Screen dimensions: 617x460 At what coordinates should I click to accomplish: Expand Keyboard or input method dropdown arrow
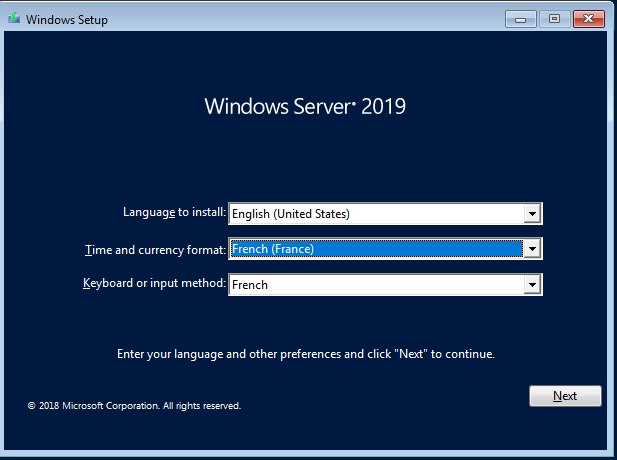tap(532, 284)
